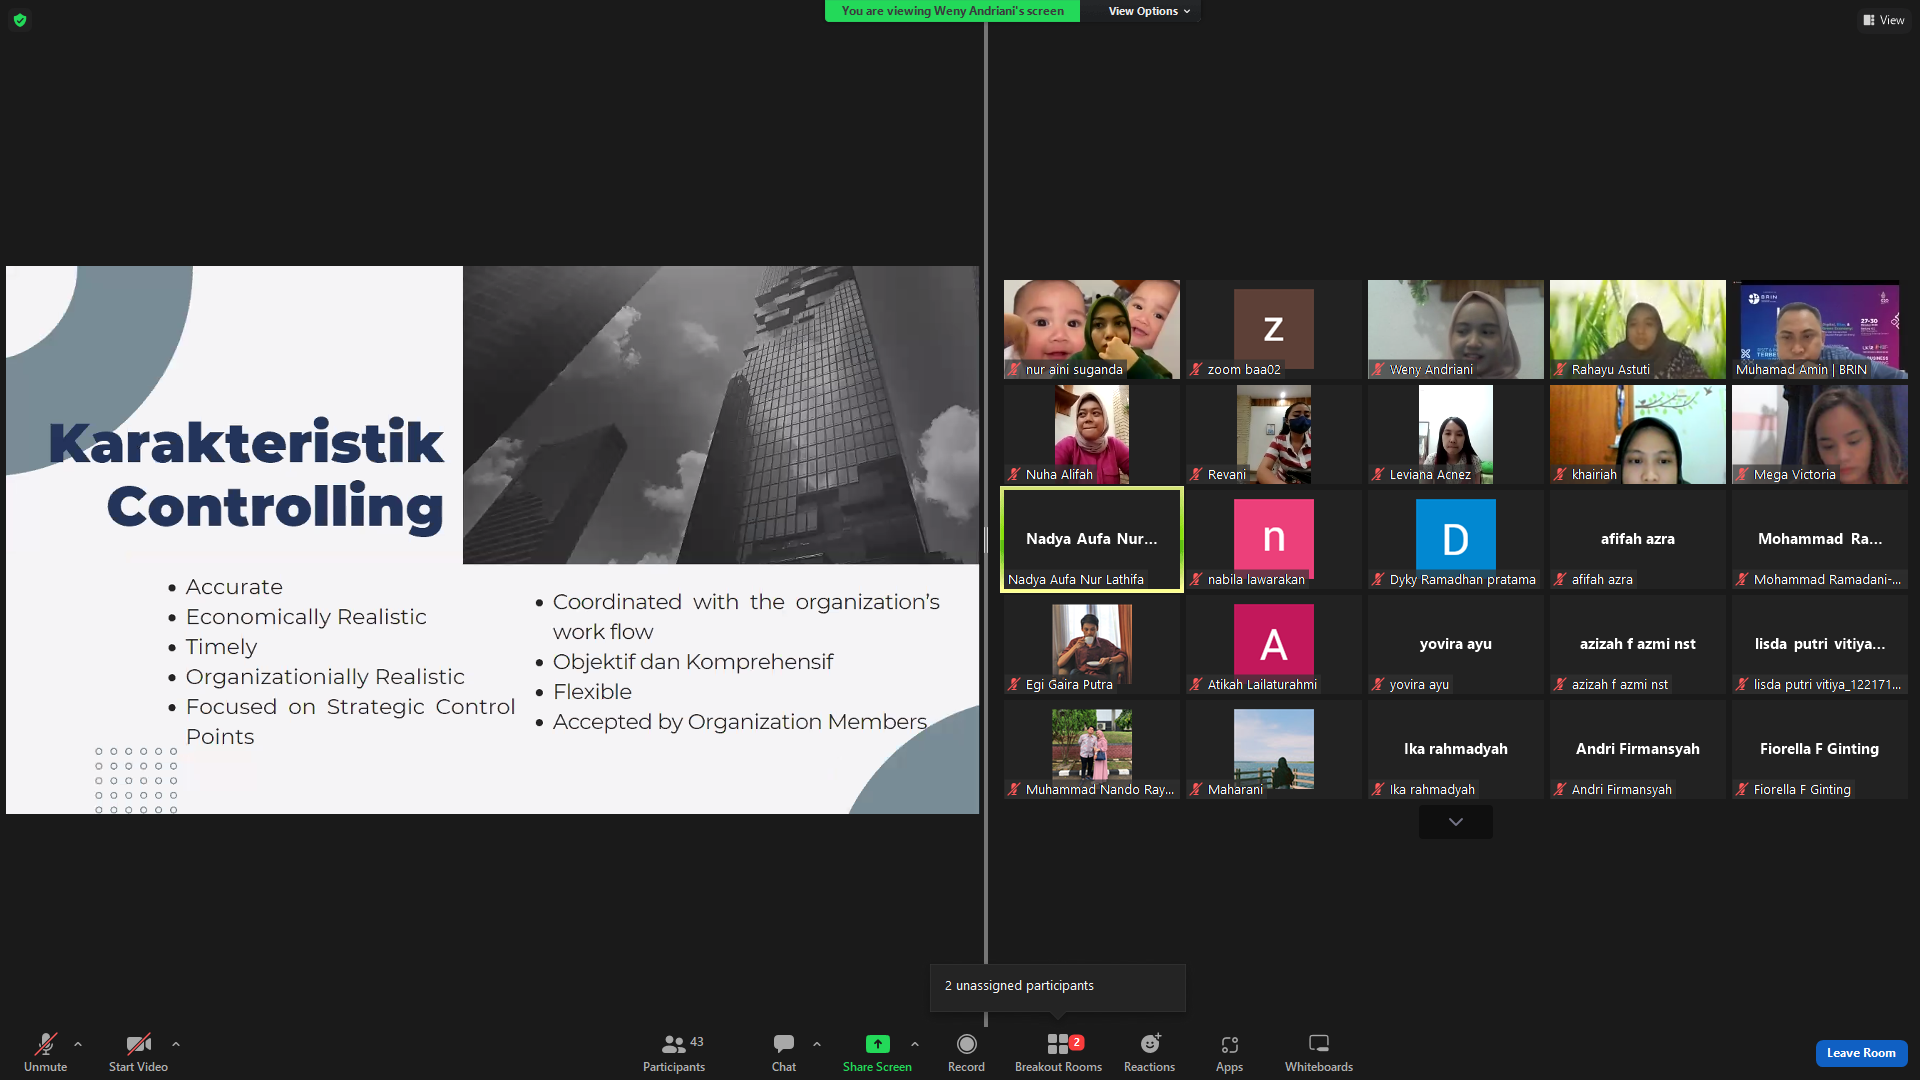This screenshot has height=1080, width=1920.
Task: Open the Chat panel
Action: click(x=784, y=1053)
